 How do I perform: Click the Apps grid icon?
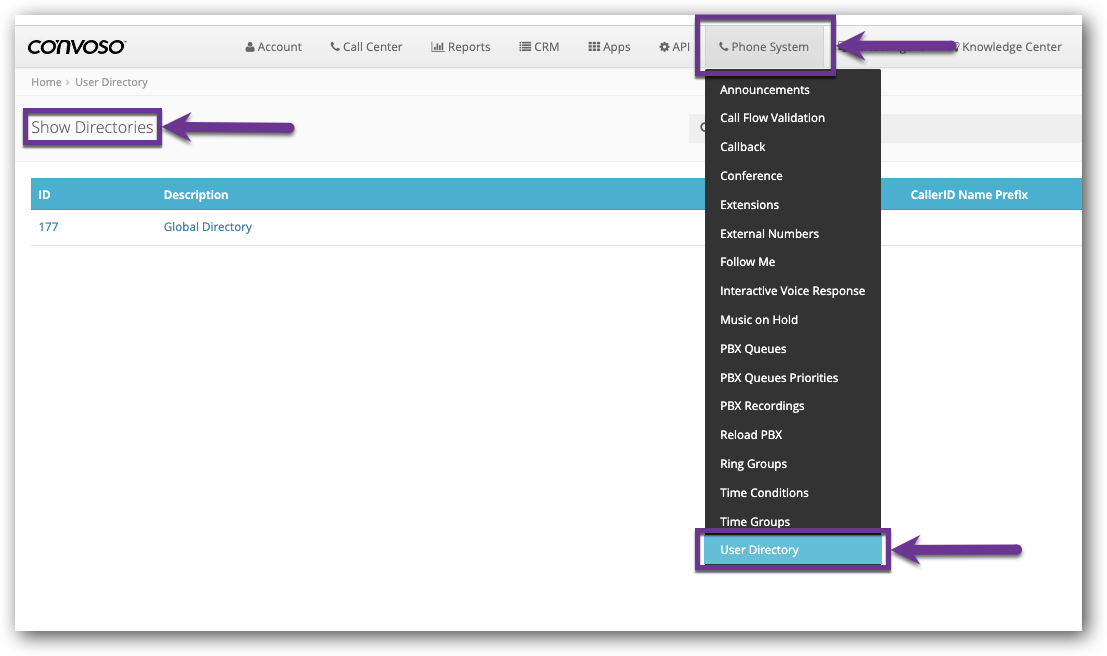(593, 46)
